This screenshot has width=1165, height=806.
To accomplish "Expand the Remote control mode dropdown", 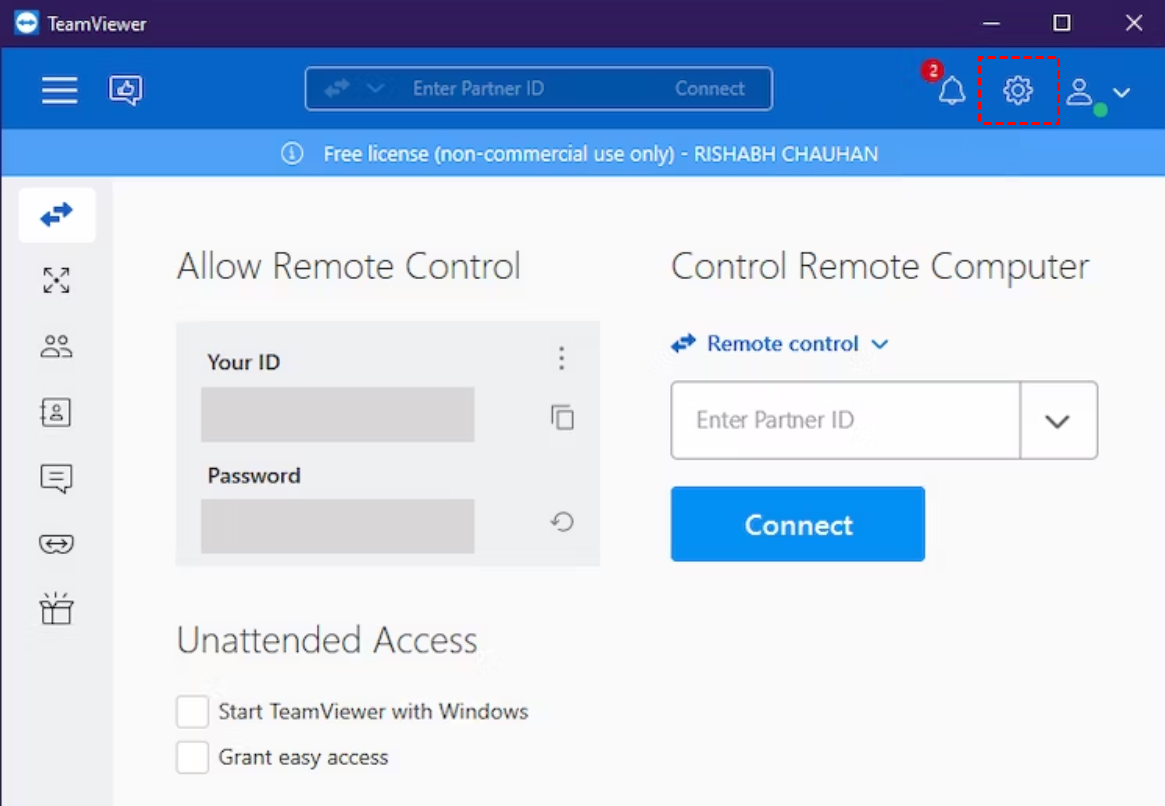I will [x=781, y=344].
